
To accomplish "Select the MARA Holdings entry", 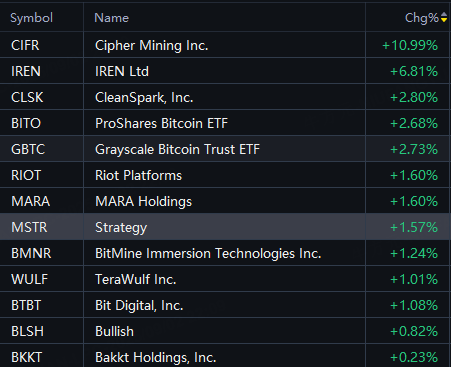I will click(x=225, y=201).
